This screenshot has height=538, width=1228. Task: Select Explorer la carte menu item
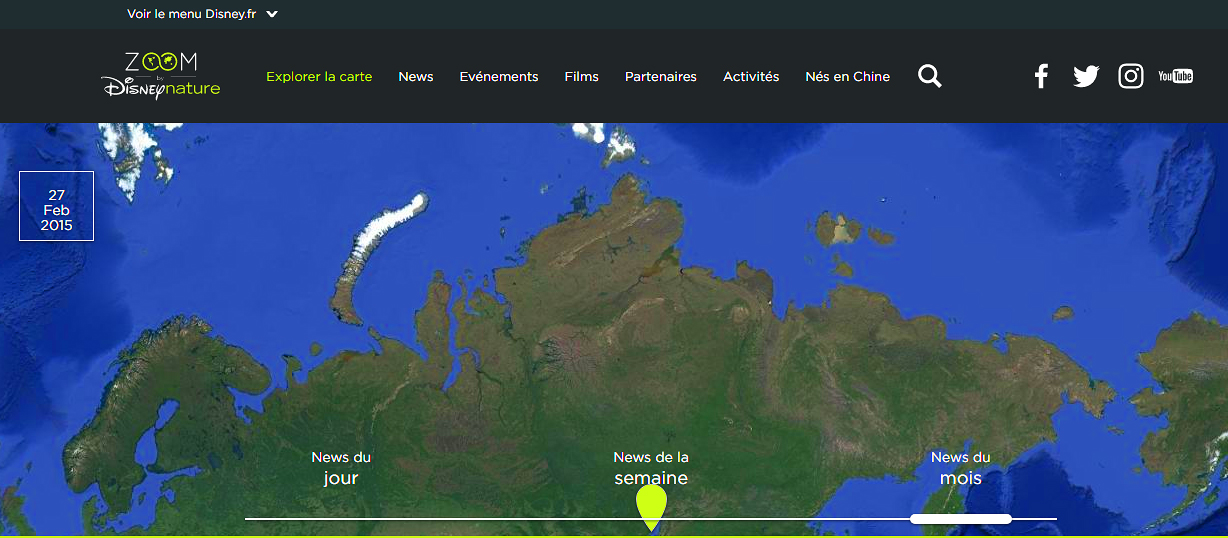[319, 77]
